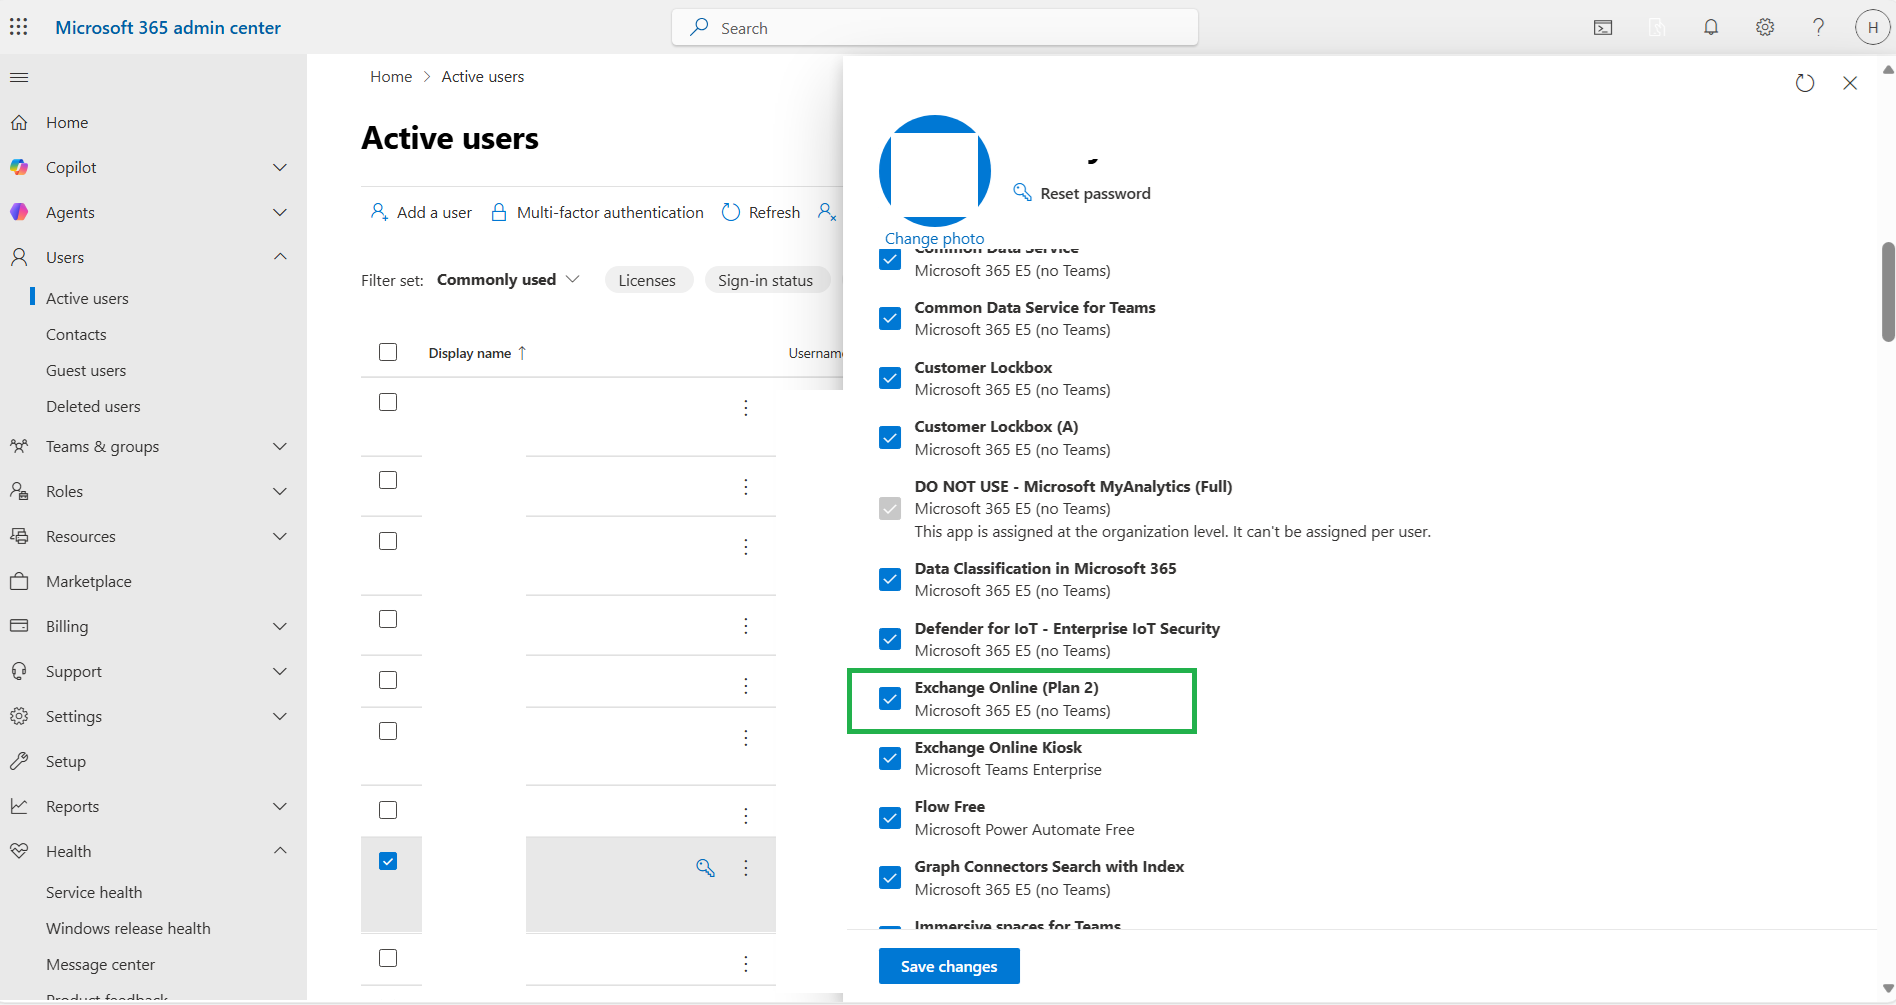Click the Add a user icon
The width and height of the screenshot is (1896, 1005).
pos(379,212)
